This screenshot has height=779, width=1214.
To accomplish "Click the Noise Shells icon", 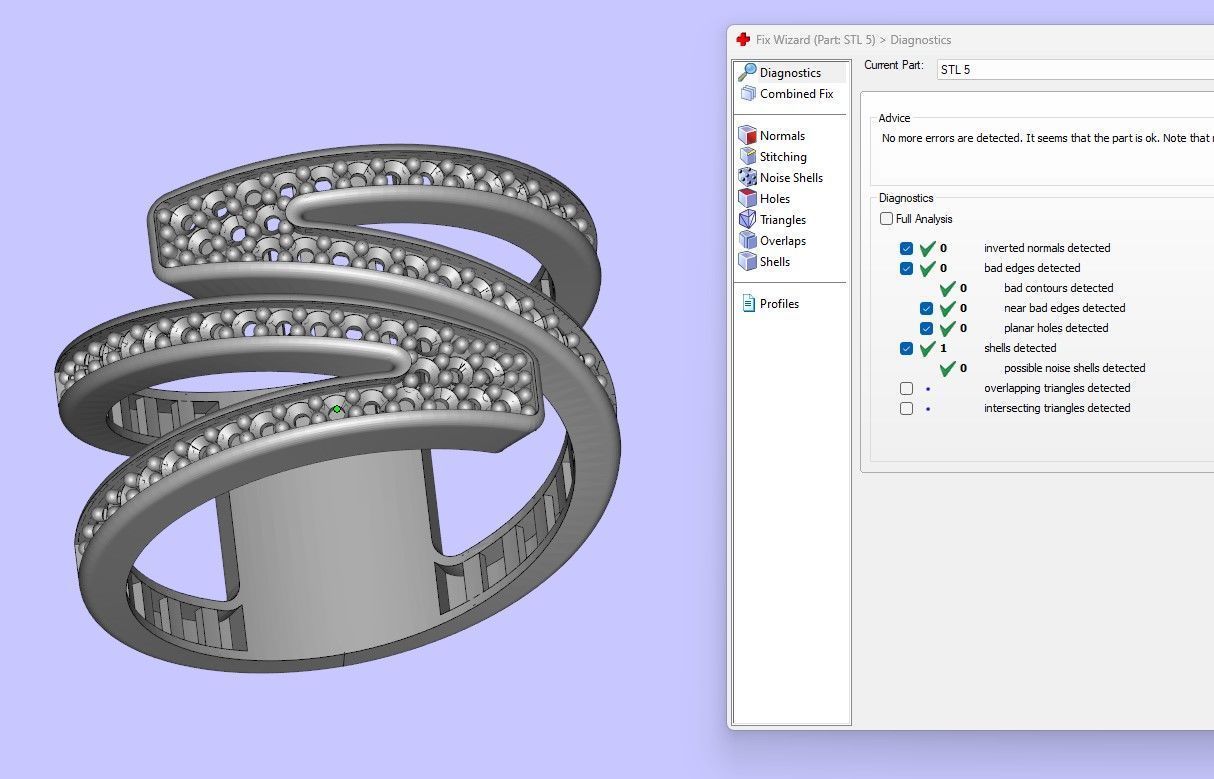I will point(747,177).
